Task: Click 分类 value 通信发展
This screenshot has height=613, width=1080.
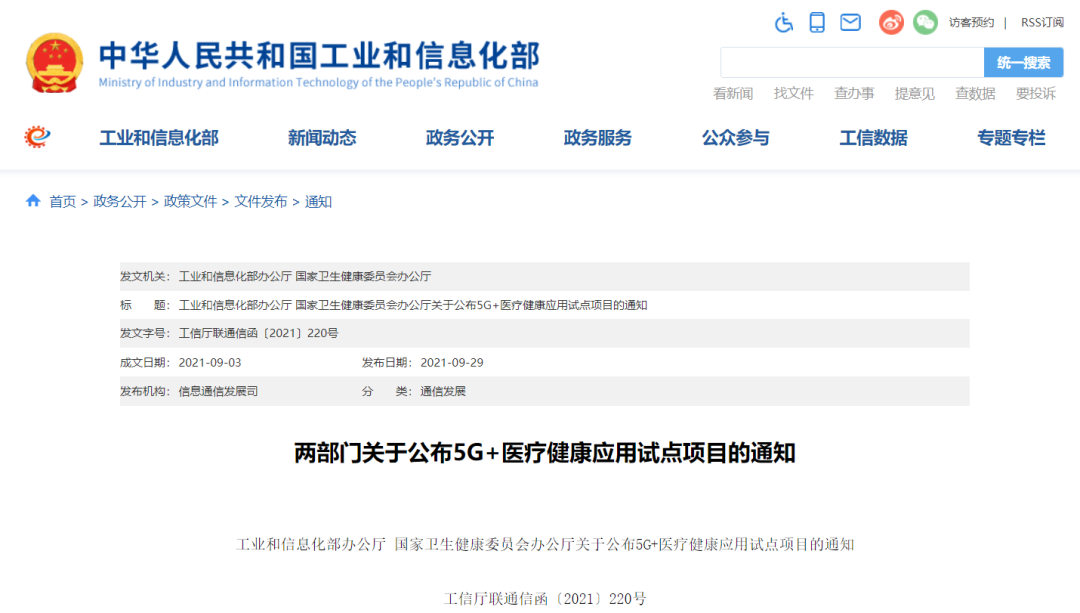Action: point(443,391)
